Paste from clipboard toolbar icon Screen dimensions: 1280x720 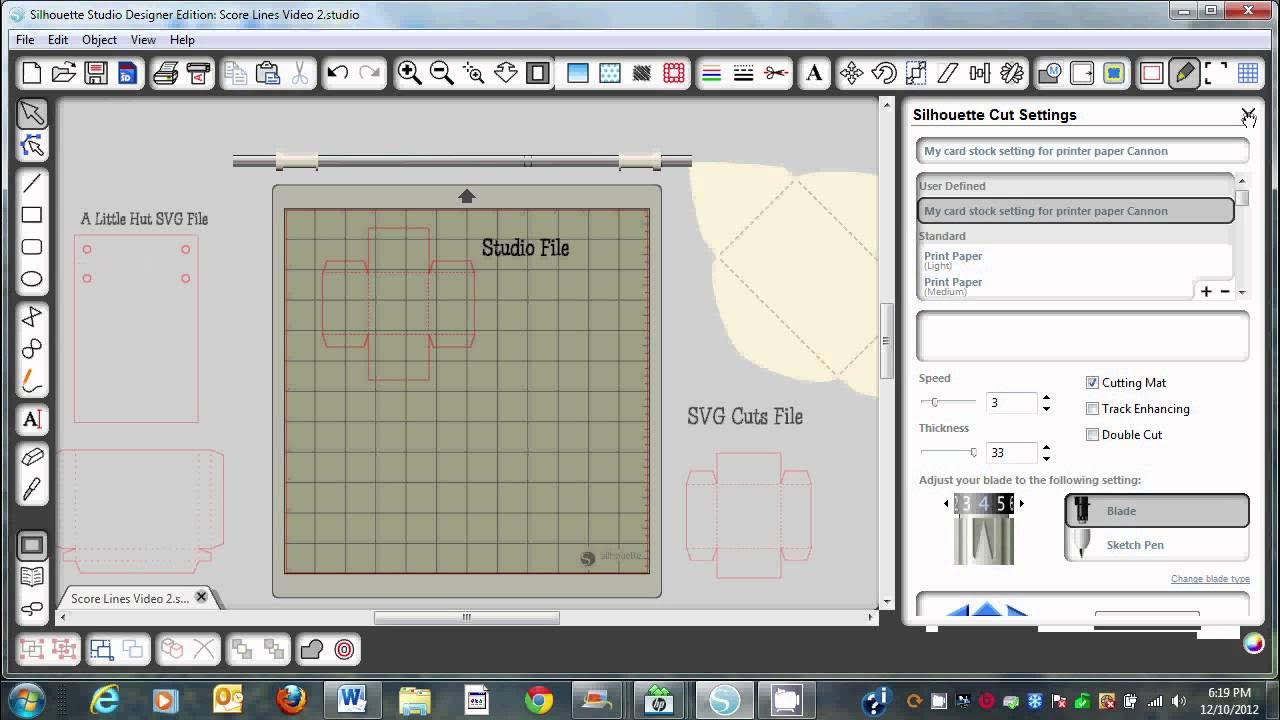click(x=267, y=73)
